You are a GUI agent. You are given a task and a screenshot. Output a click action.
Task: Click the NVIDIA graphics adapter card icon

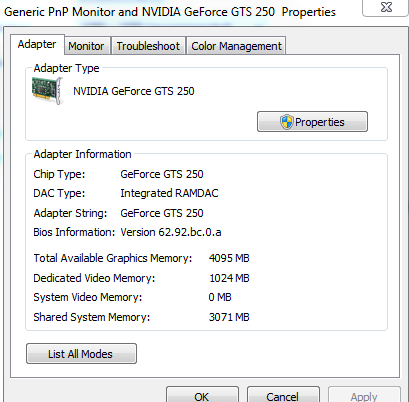pos(47,91)
